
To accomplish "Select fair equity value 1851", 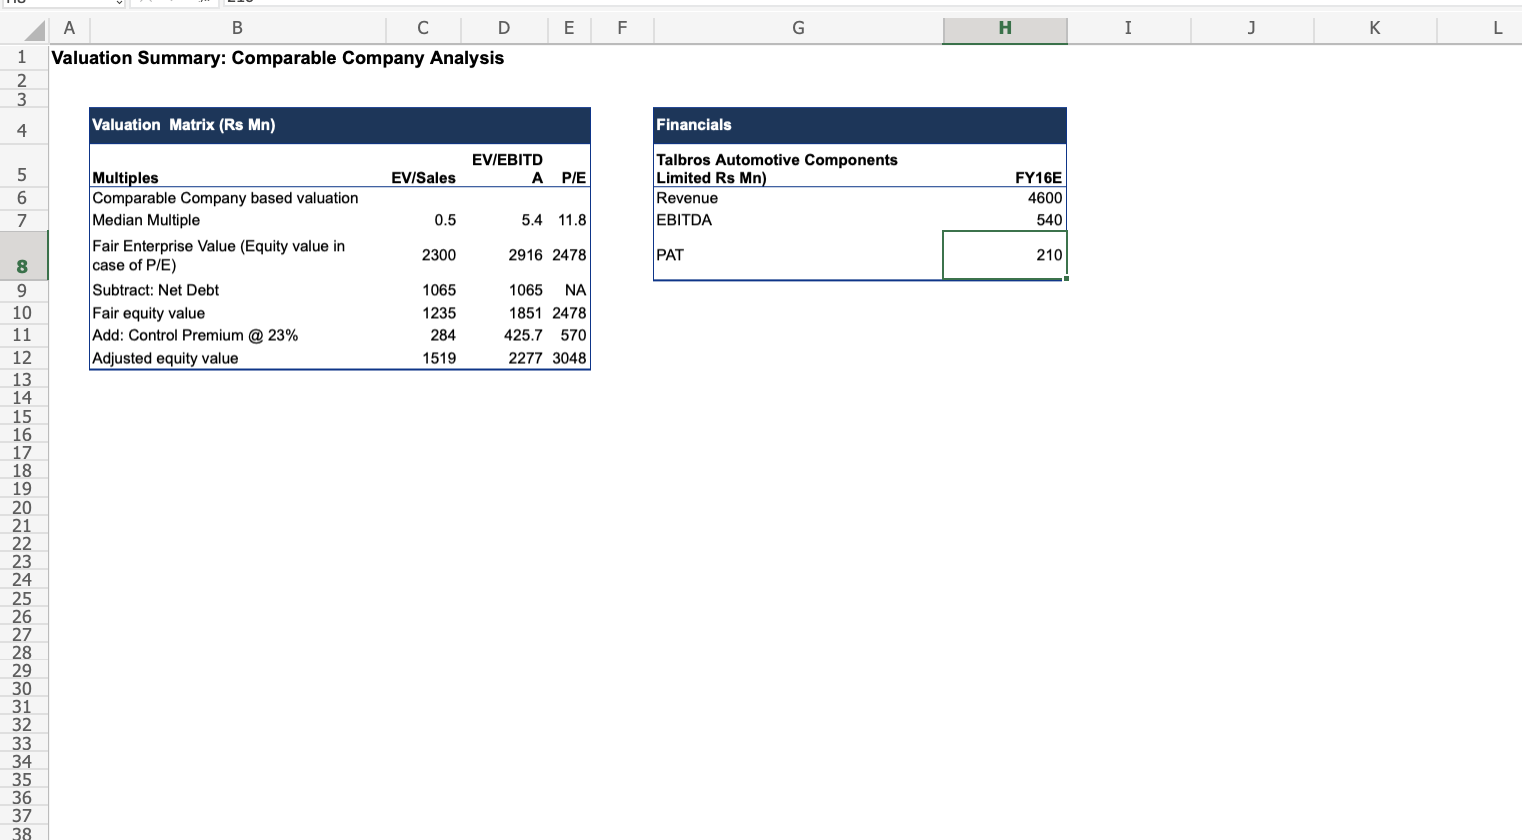I will [504, 313].
